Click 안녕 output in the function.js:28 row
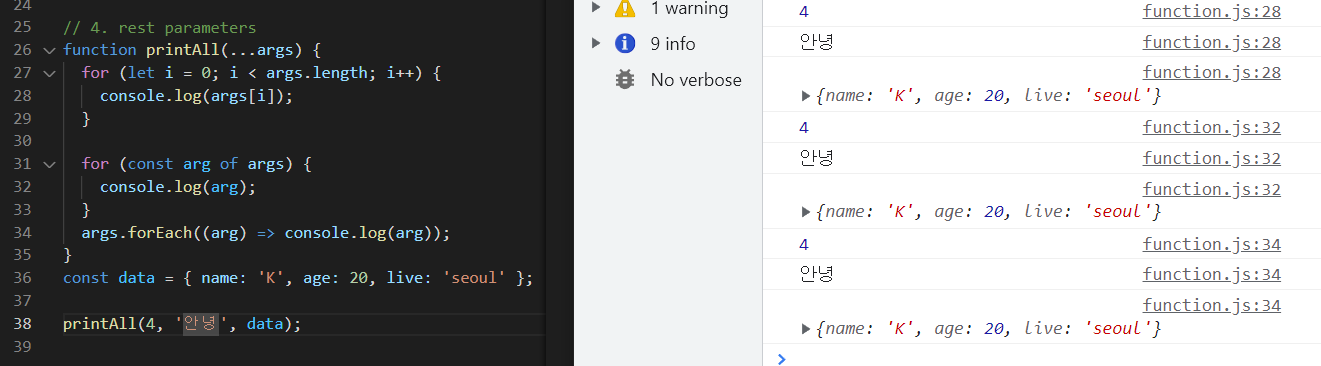Image resolution: width=1321 pixels, height=366 pixels. pyautogui.click(x=817, y=42)
